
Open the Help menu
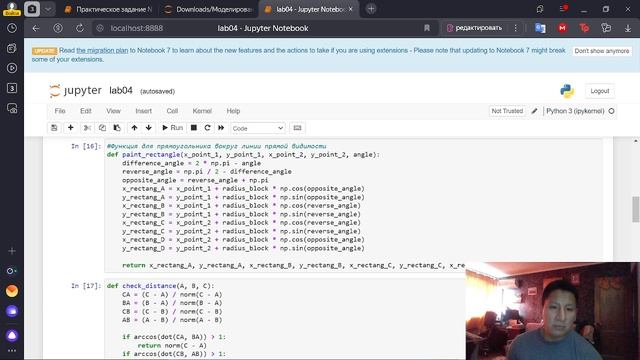[x=233, y=111]
